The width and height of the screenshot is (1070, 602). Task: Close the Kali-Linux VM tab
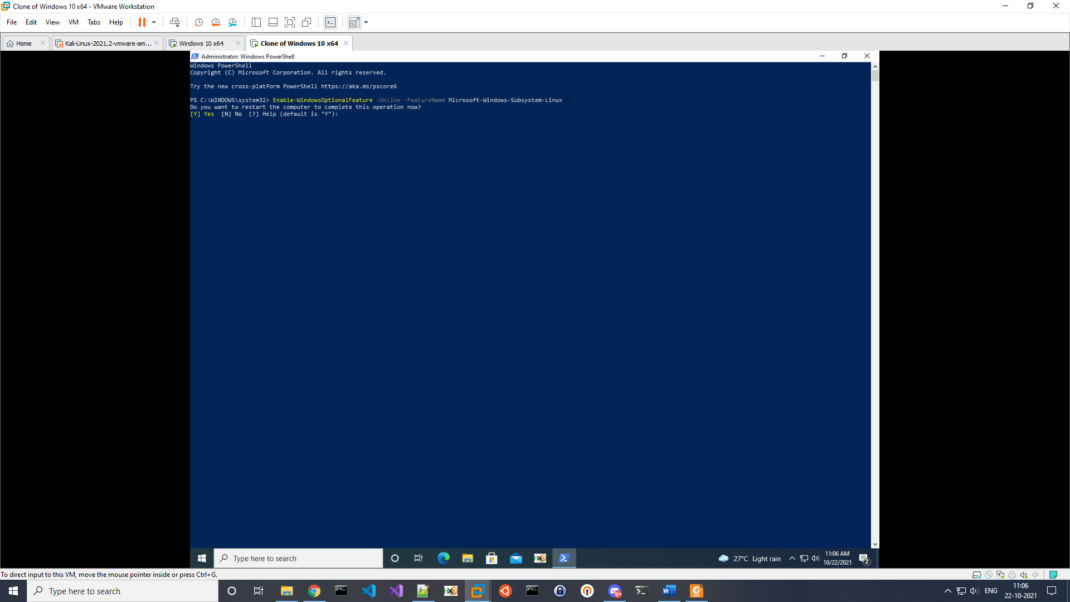pos(156,43)
